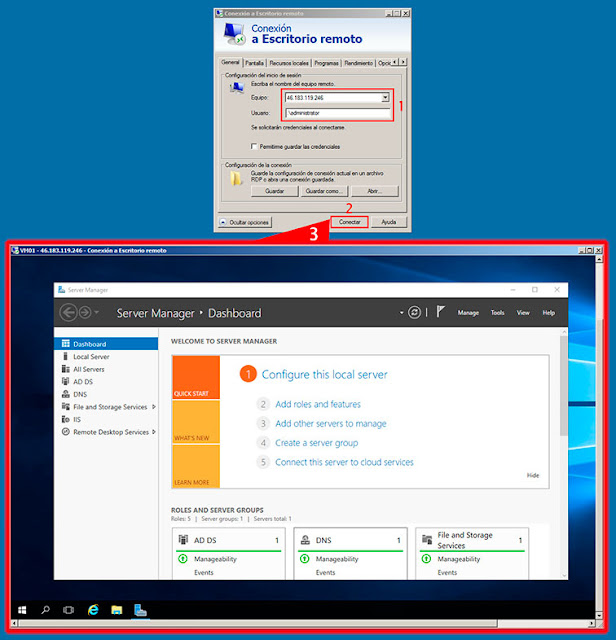Select the Learn More tile
Screen dimensions: 616x640
pyautogui.click(x=196, y=466)
